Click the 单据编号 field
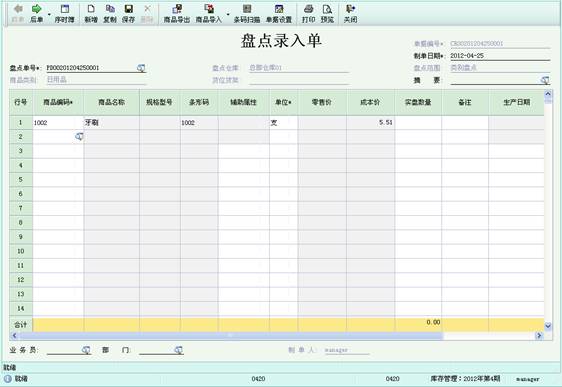Viewport: 562px width, 387px height. coord(500,44)
